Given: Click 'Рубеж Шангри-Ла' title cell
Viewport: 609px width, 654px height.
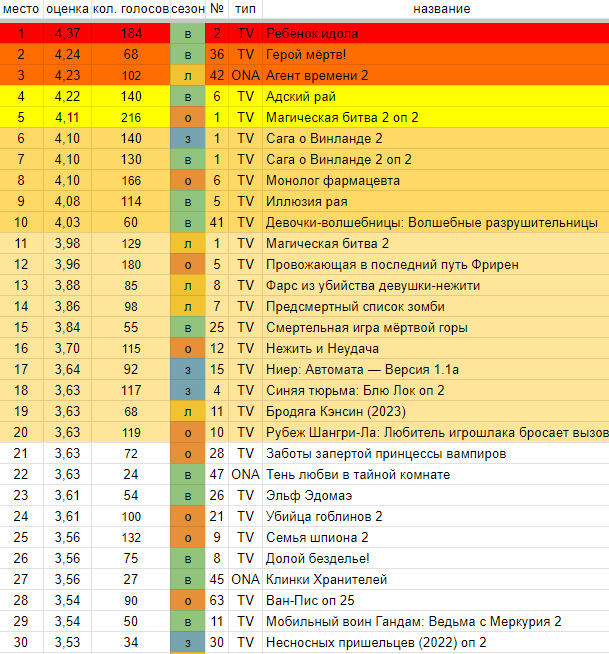Looking at the screenshot, I should coord(435,433).
